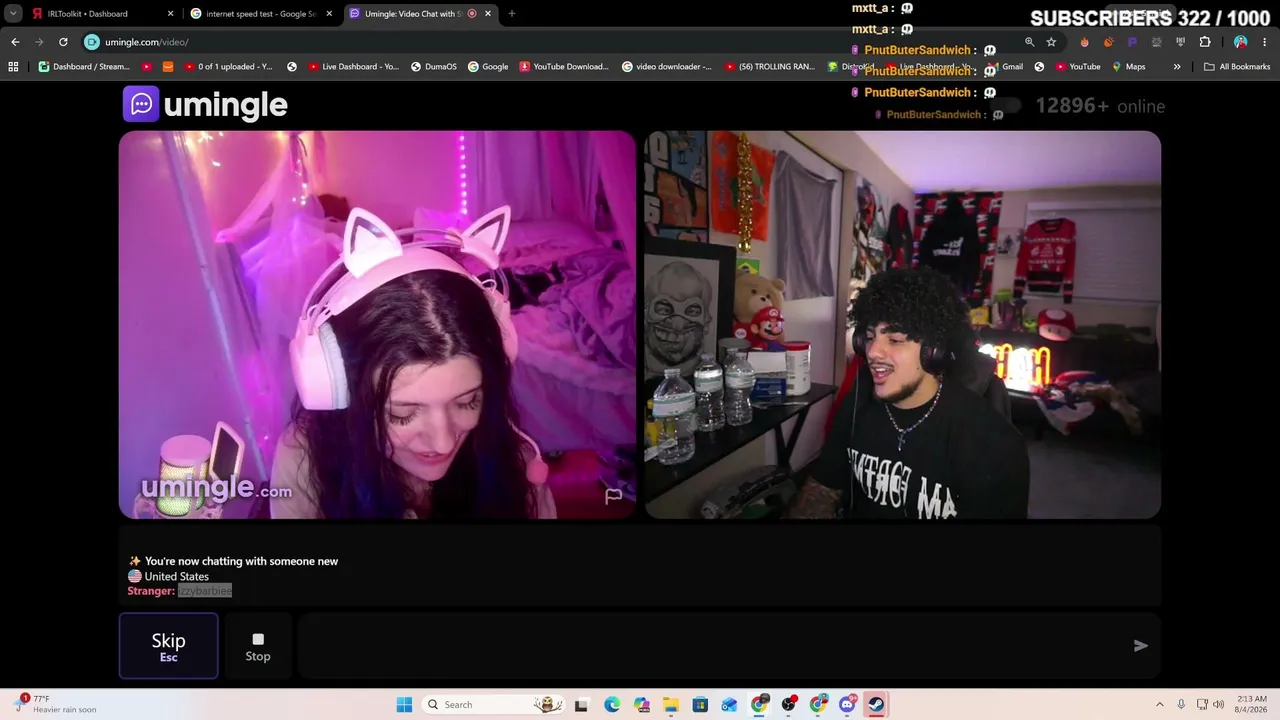Open the Windows Start menu
This screenshot has width=1280, height=720.
tap(404, 705)
